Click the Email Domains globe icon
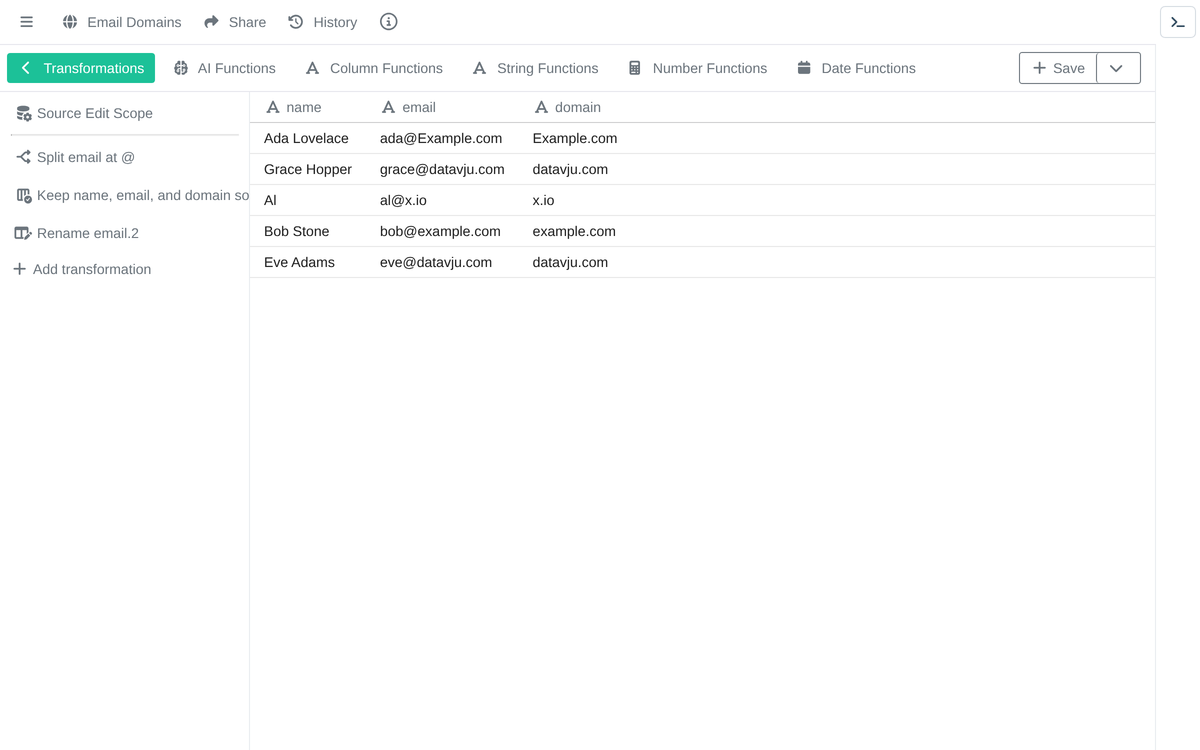The width and height of the screenshot is (1200, 750). click(x=70, y=22)
